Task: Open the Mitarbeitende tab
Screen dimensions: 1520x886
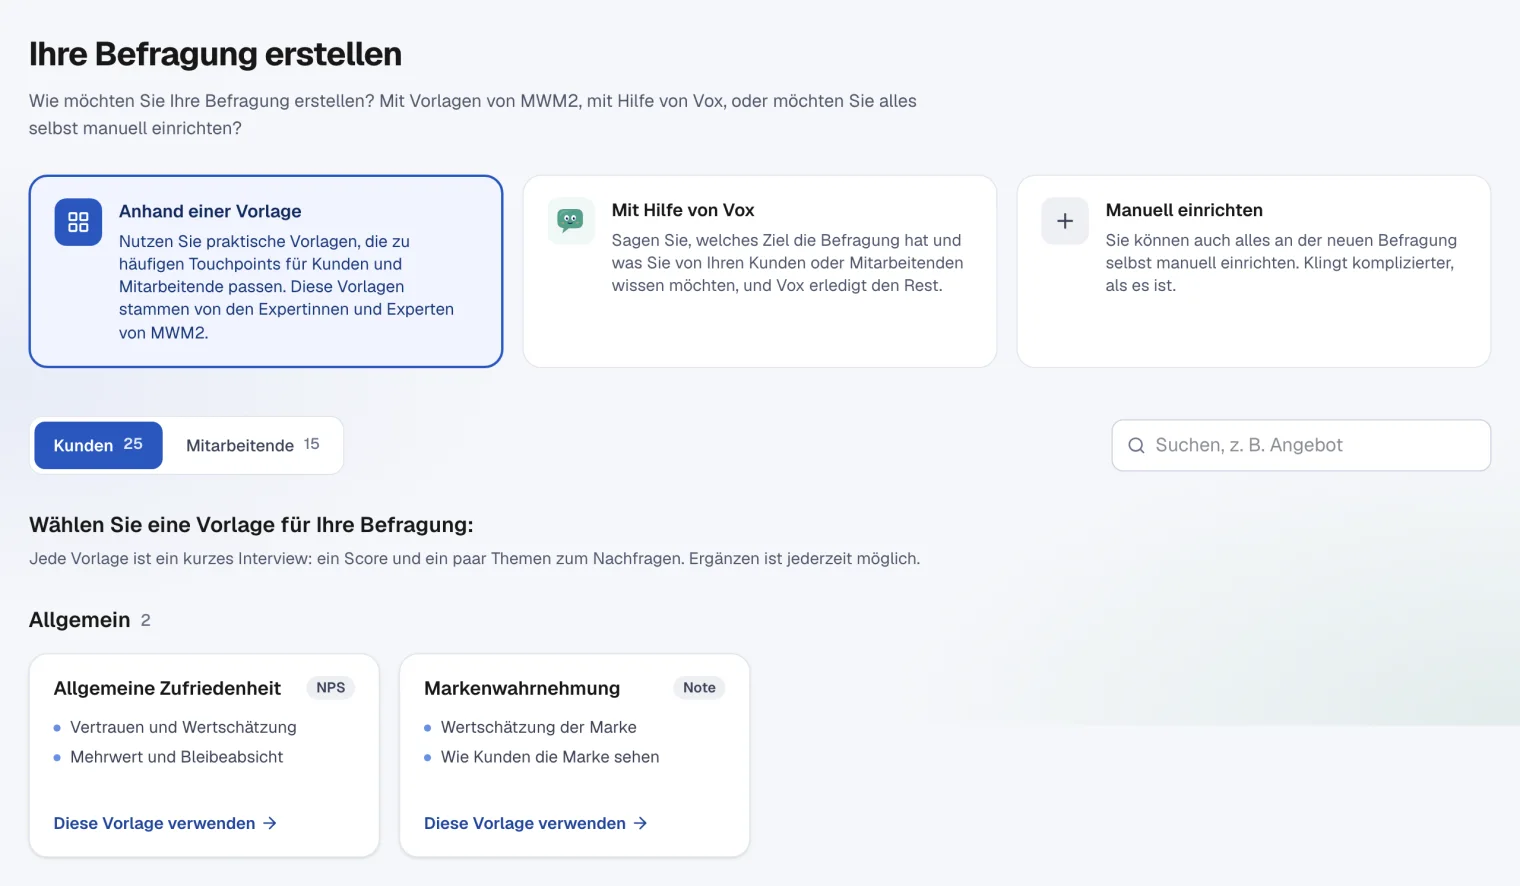Action: coord(253,445)
